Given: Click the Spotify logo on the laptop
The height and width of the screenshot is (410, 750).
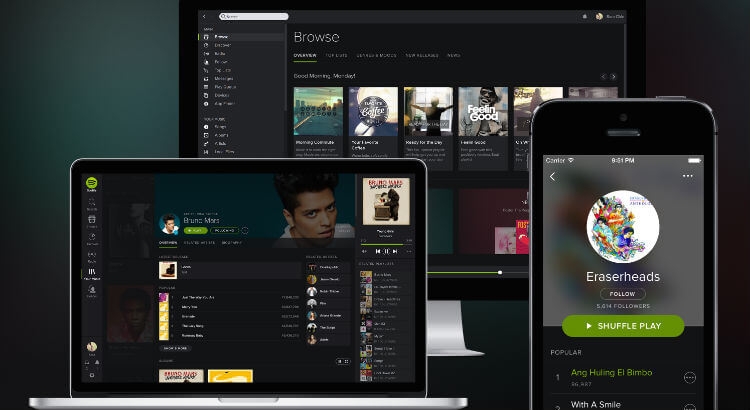Looking at the screenshot, I should tap(91, 183).
